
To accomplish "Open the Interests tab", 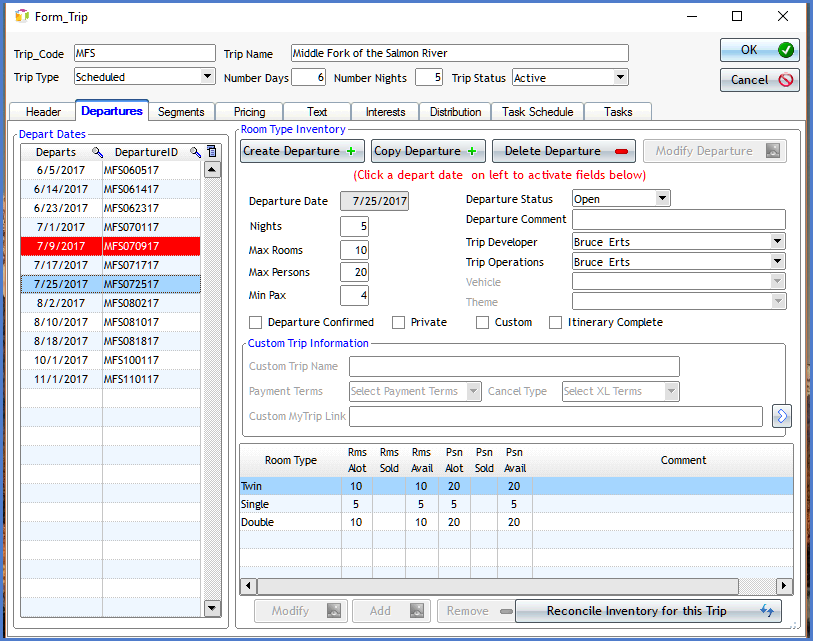I will click(385, 112).
